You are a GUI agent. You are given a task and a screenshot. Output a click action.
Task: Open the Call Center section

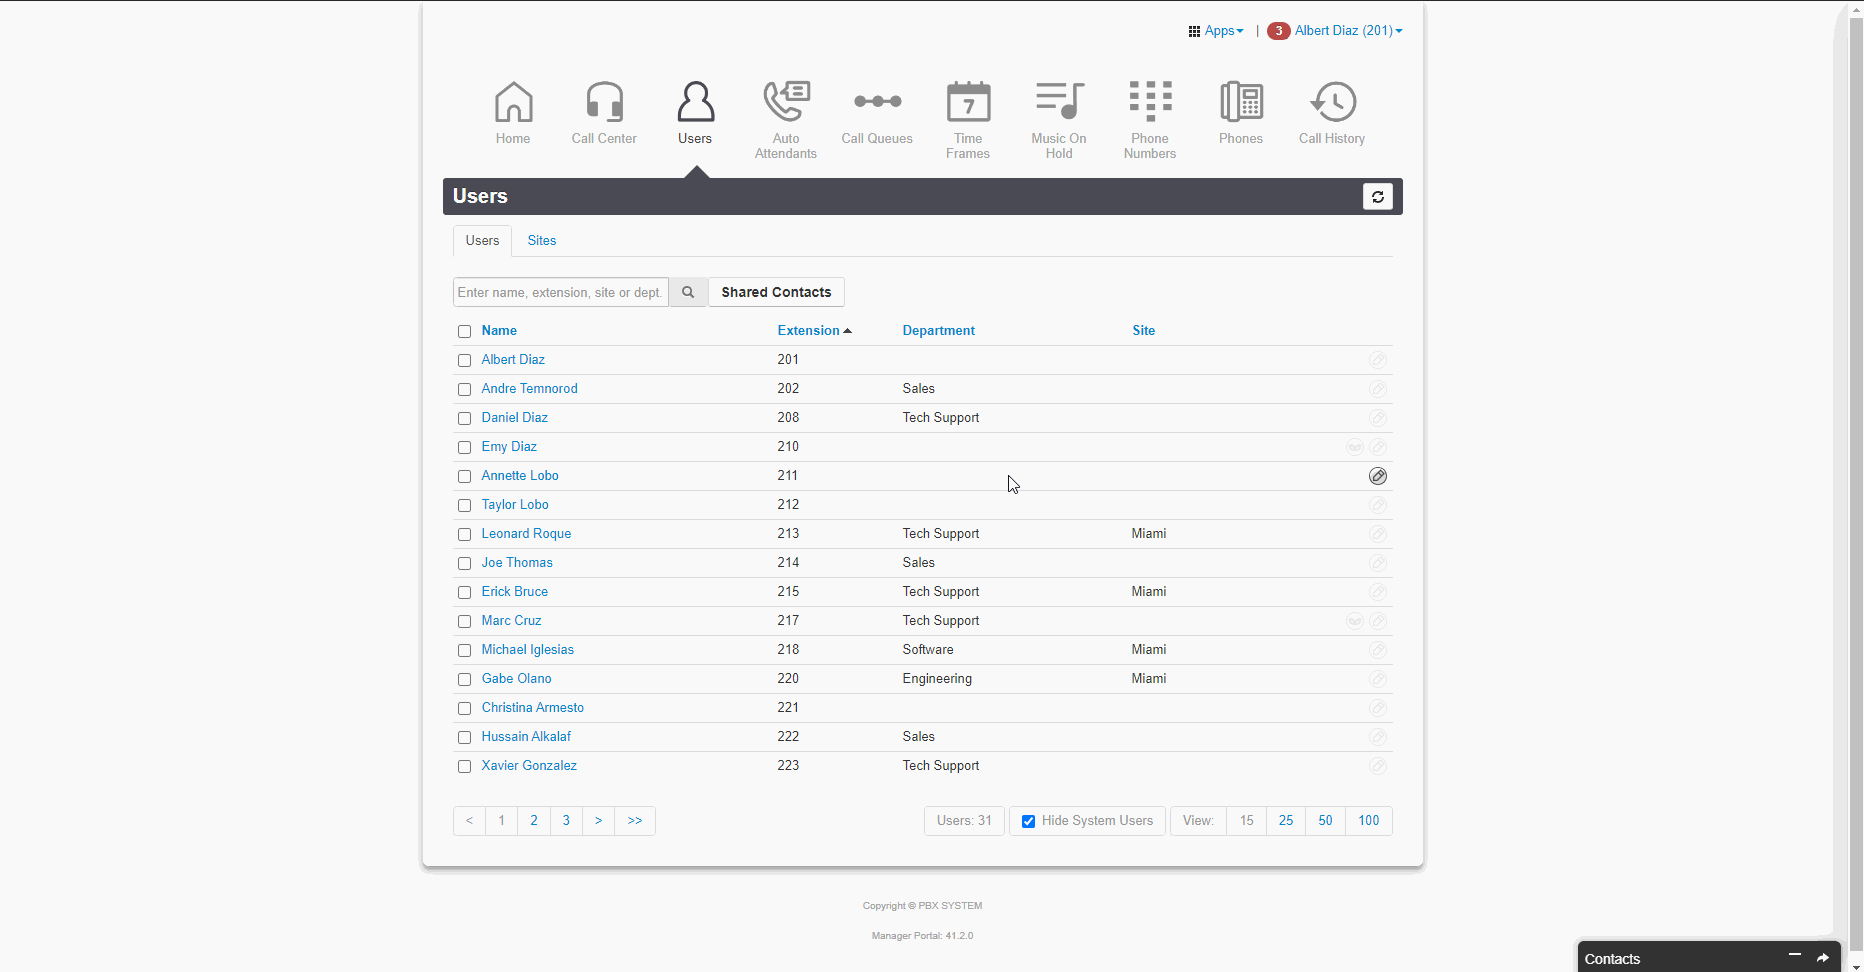coord(604,113)
